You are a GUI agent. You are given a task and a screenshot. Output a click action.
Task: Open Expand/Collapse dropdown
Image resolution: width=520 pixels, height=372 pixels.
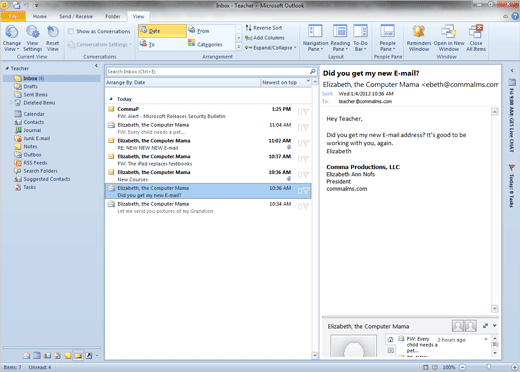pos(271,48)
